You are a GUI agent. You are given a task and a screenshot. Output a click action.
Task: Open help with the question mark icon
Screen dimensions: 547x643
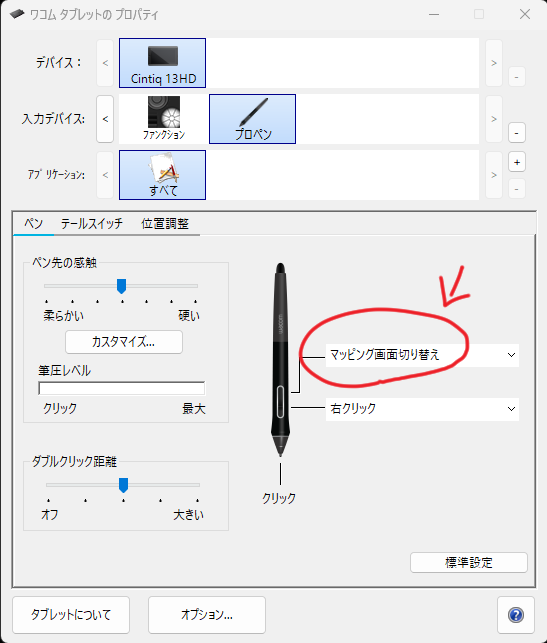(x=515, y=615)
